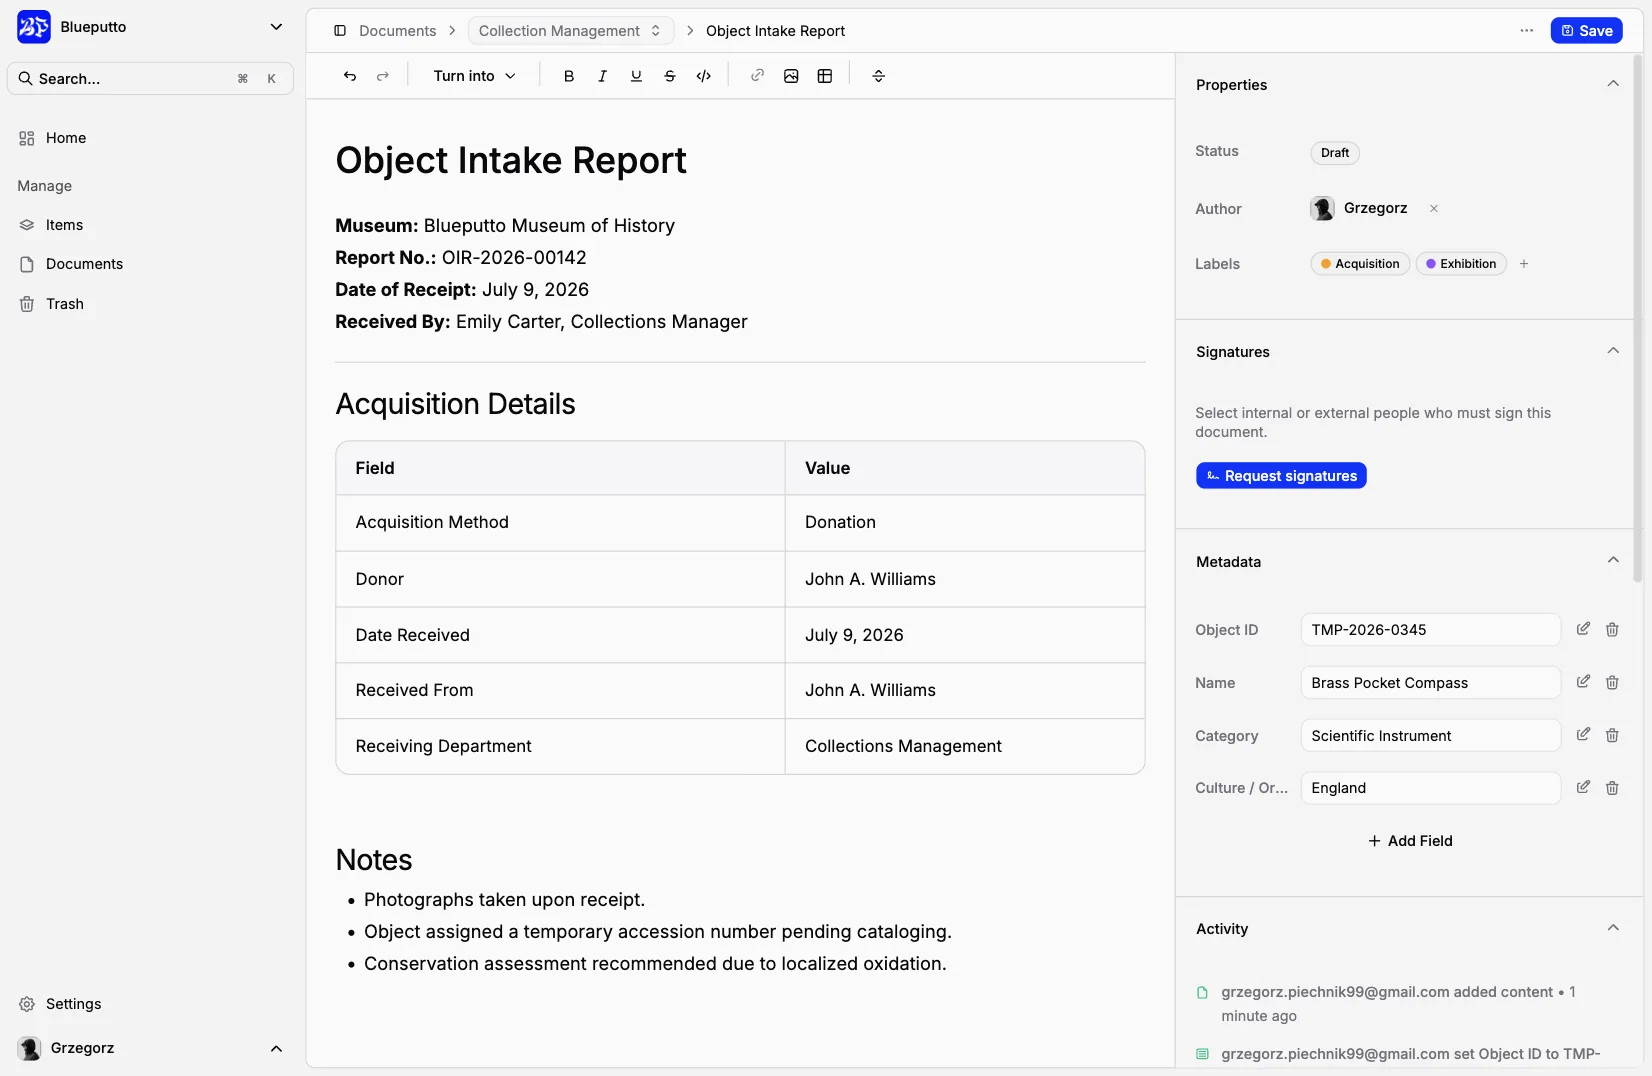Remove Grzegorz as author
The width and height of the screenshot is (1652, 1076).
1434,208
